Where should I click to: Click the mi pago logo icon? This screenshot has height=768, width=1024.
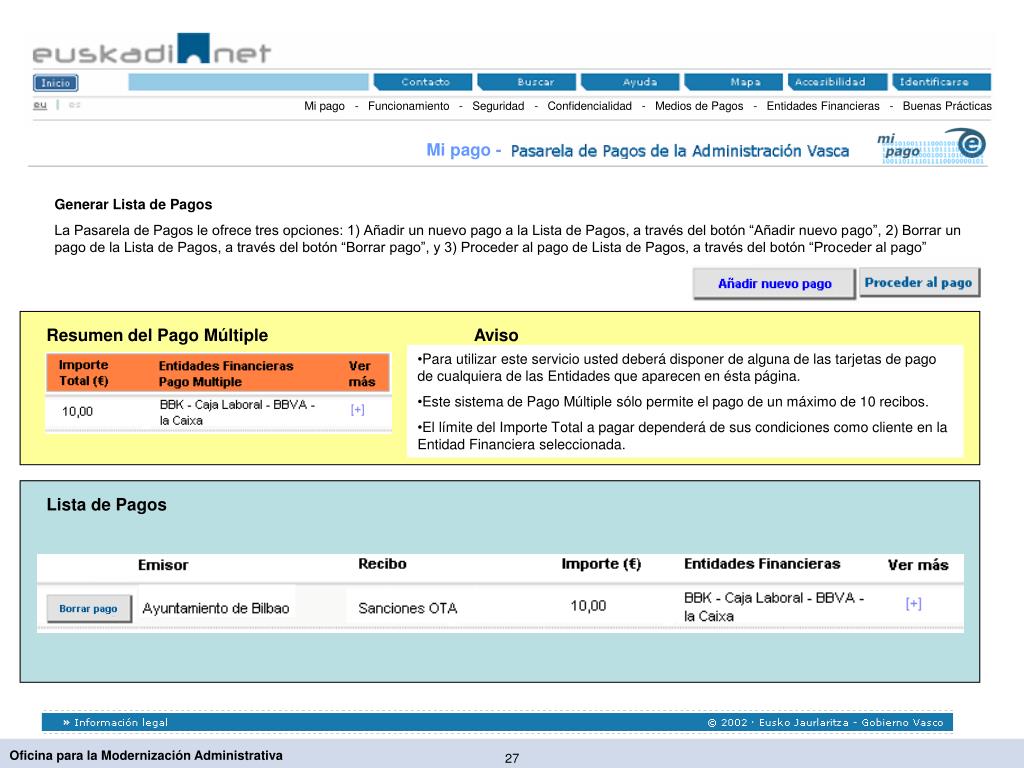tap(931, 147)
